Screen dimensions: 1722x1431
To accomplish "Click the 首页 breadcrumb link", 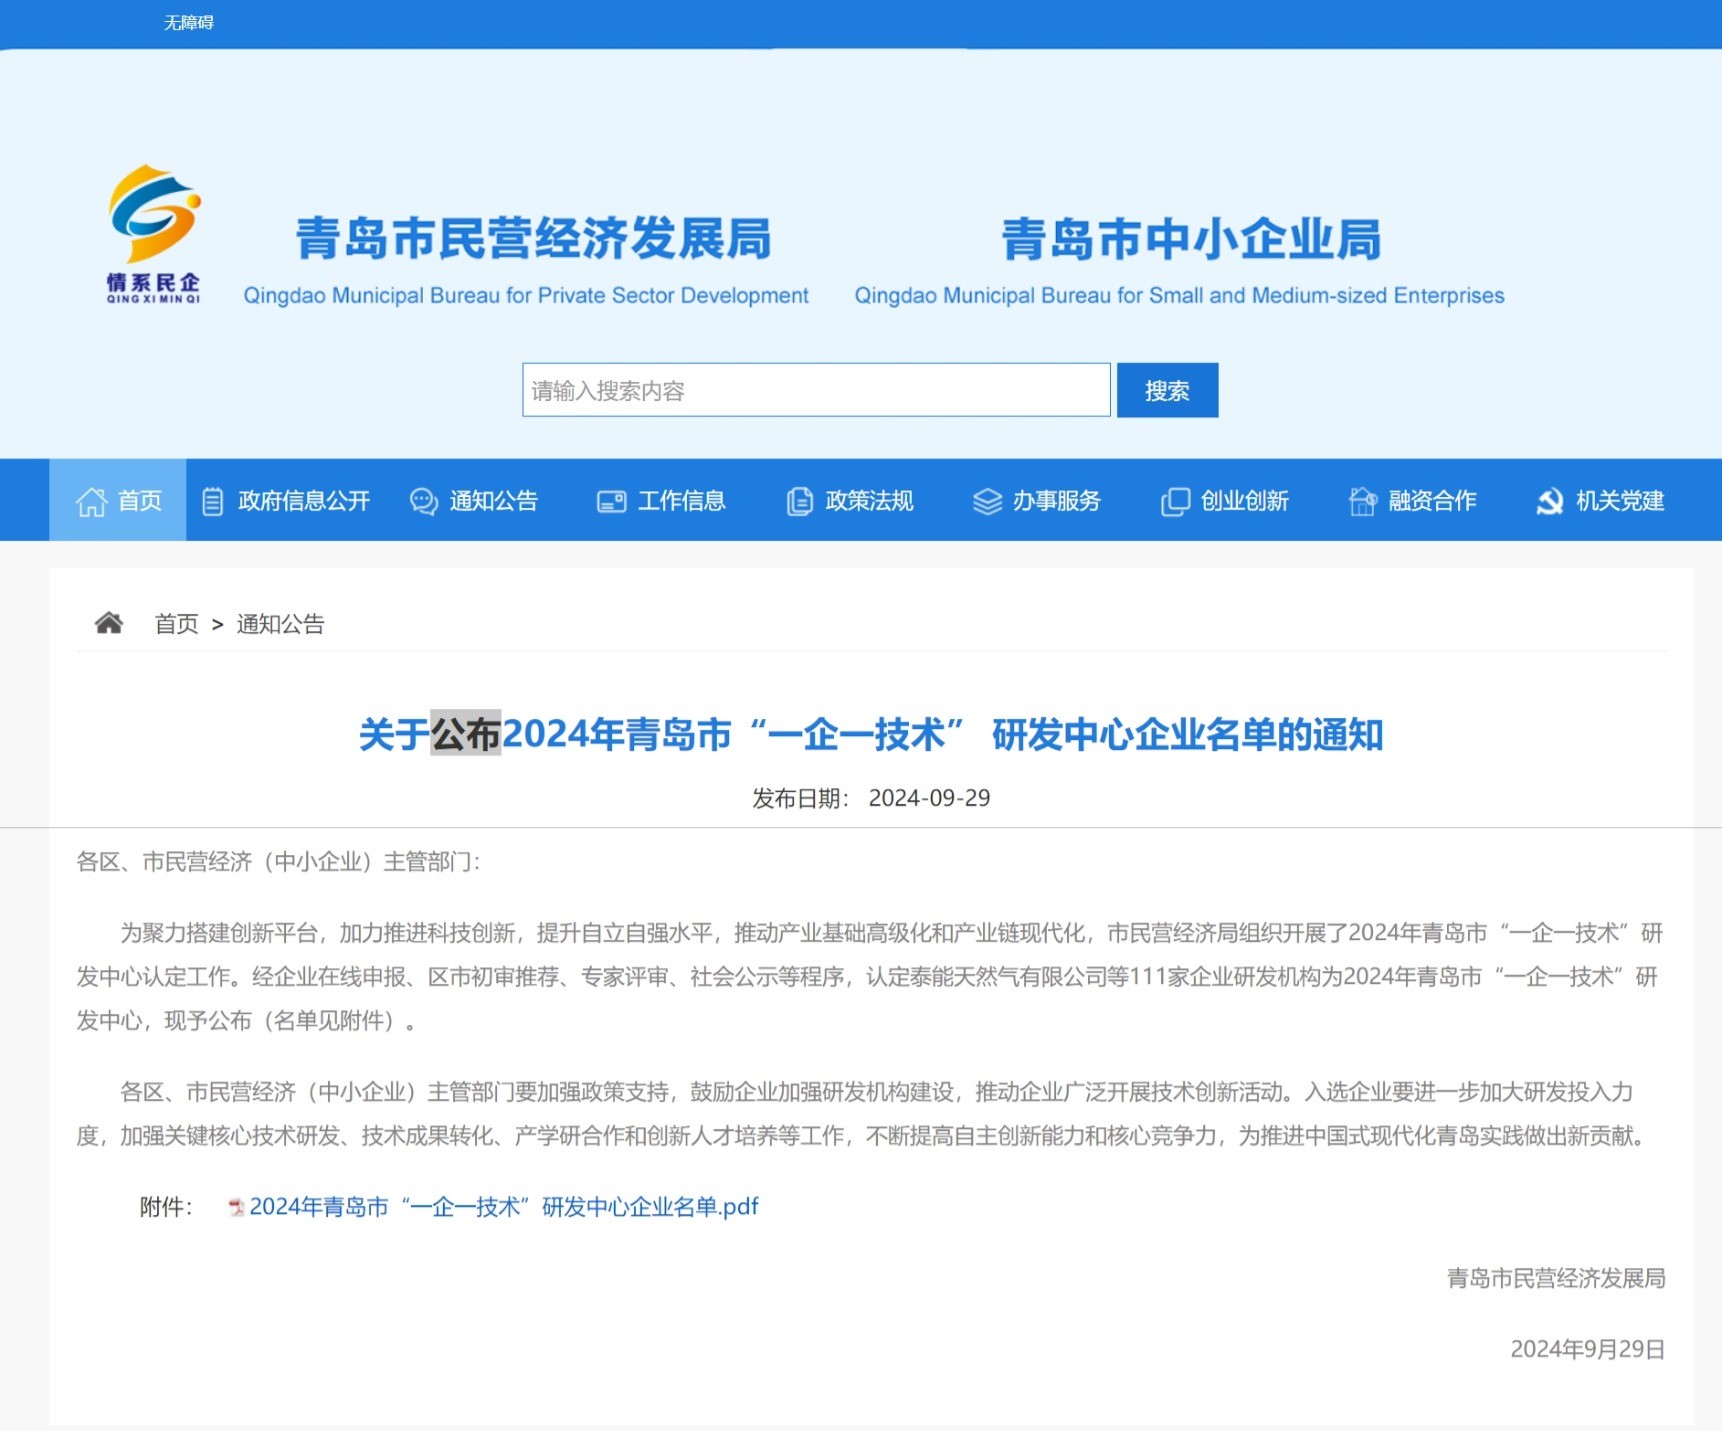I will (176, 622).
